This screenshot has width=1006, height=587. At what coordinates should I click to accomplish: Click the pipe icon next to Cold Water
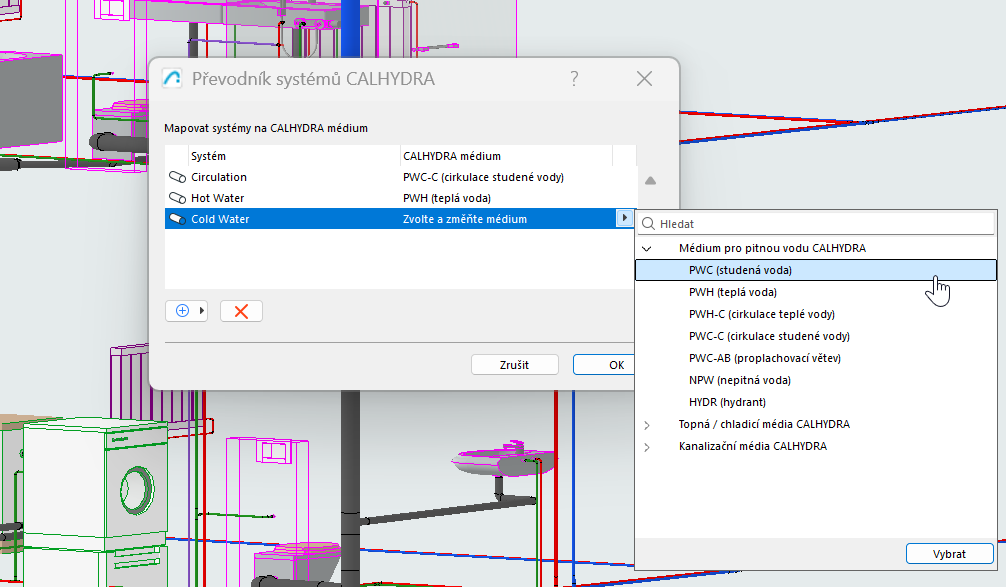[x=177, y=219]
